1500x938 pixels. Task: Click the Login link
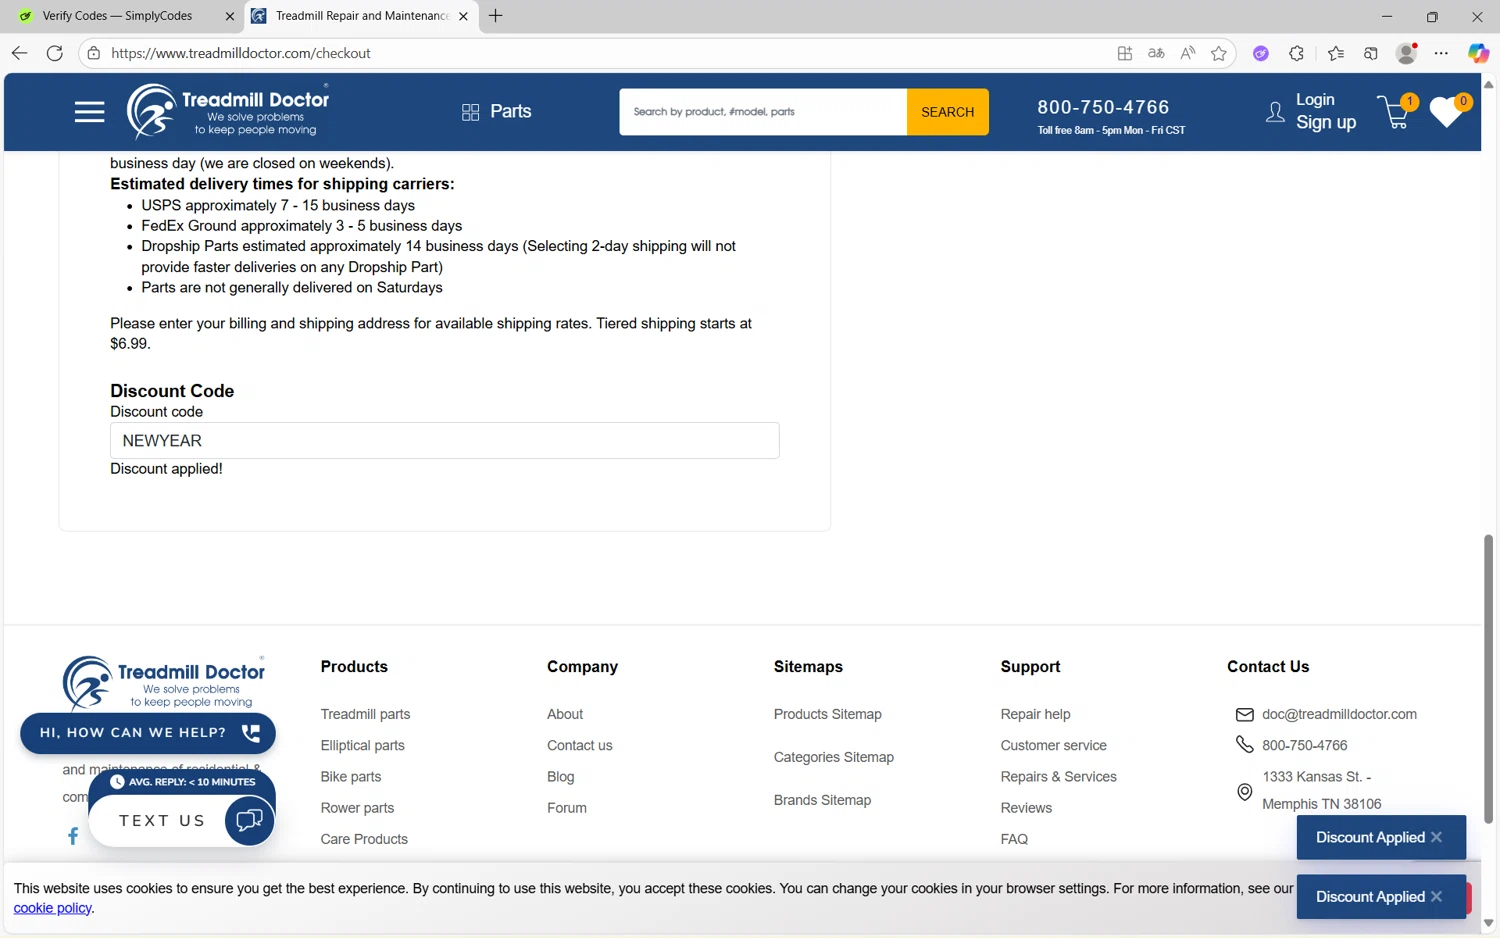click(1315, 100)
